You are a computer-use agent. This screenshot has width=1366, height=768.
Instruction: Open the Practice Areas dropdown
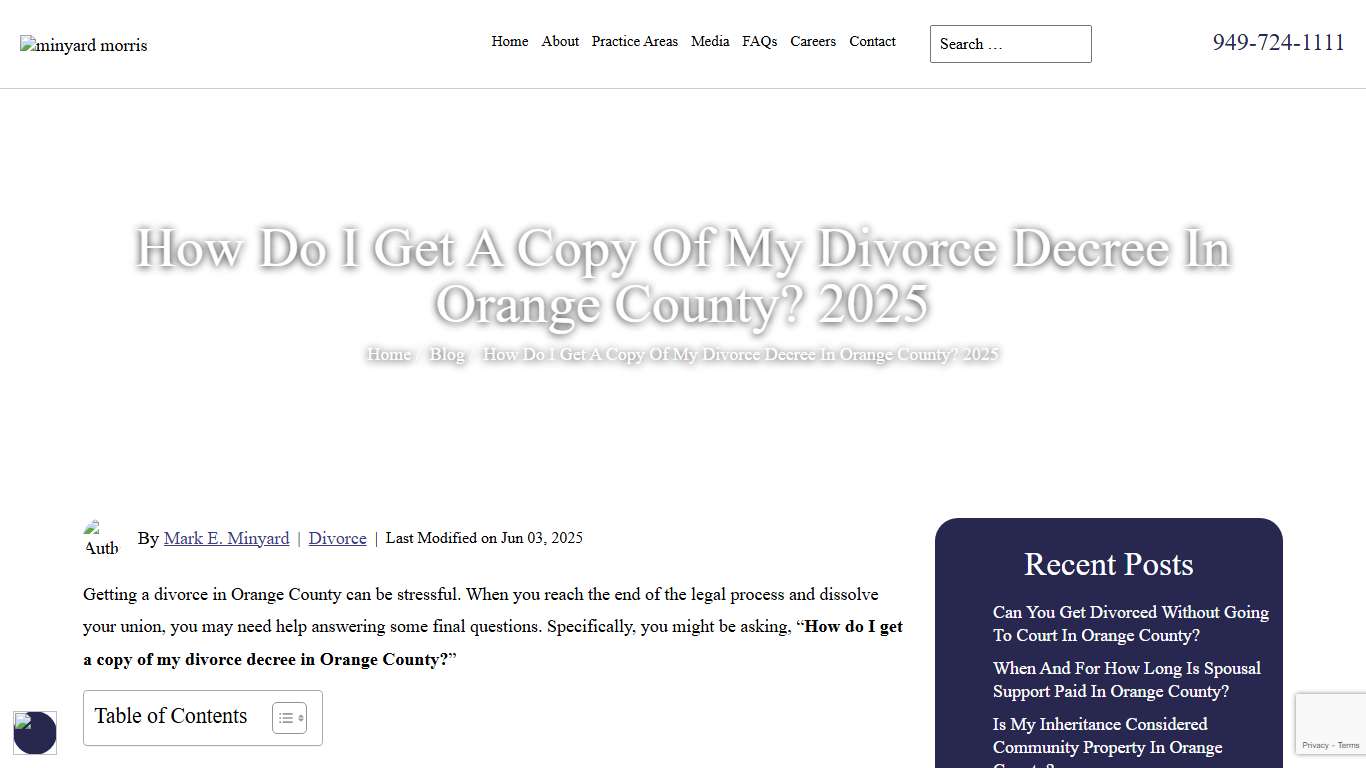634,41
